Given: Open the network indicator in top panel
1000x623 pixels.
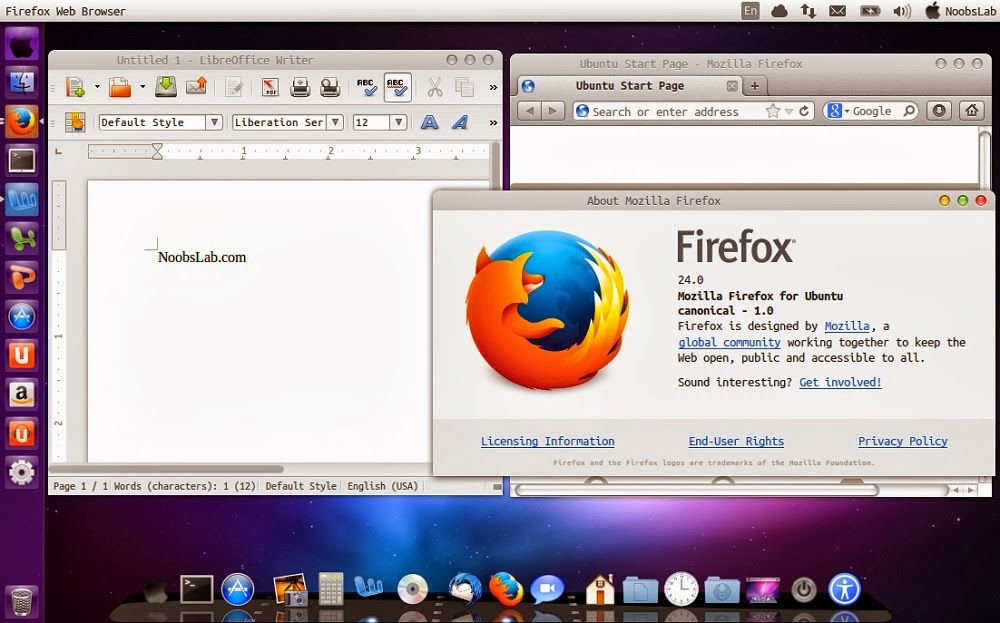Looking at the screenshot, I should pyautogui.click(x=809, y=11).
